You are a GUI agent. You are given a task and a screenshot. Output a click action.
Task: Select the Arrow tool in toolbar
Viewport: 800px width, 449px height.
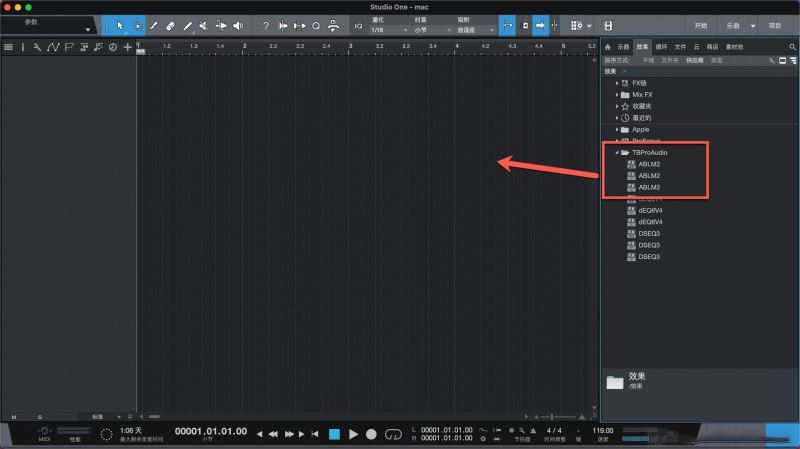[120, 25]
